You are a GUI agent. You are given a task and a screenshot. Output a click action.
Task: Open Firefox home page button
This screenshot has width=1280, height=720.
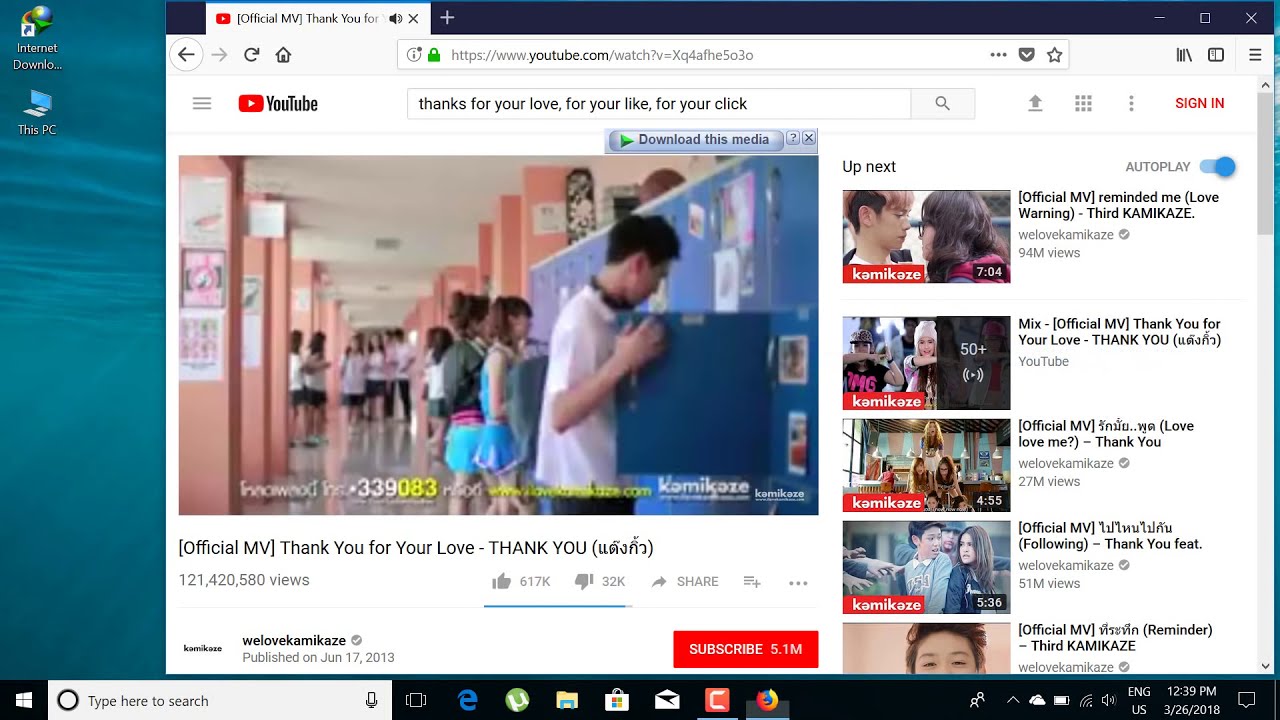click(x=283, y=55)
